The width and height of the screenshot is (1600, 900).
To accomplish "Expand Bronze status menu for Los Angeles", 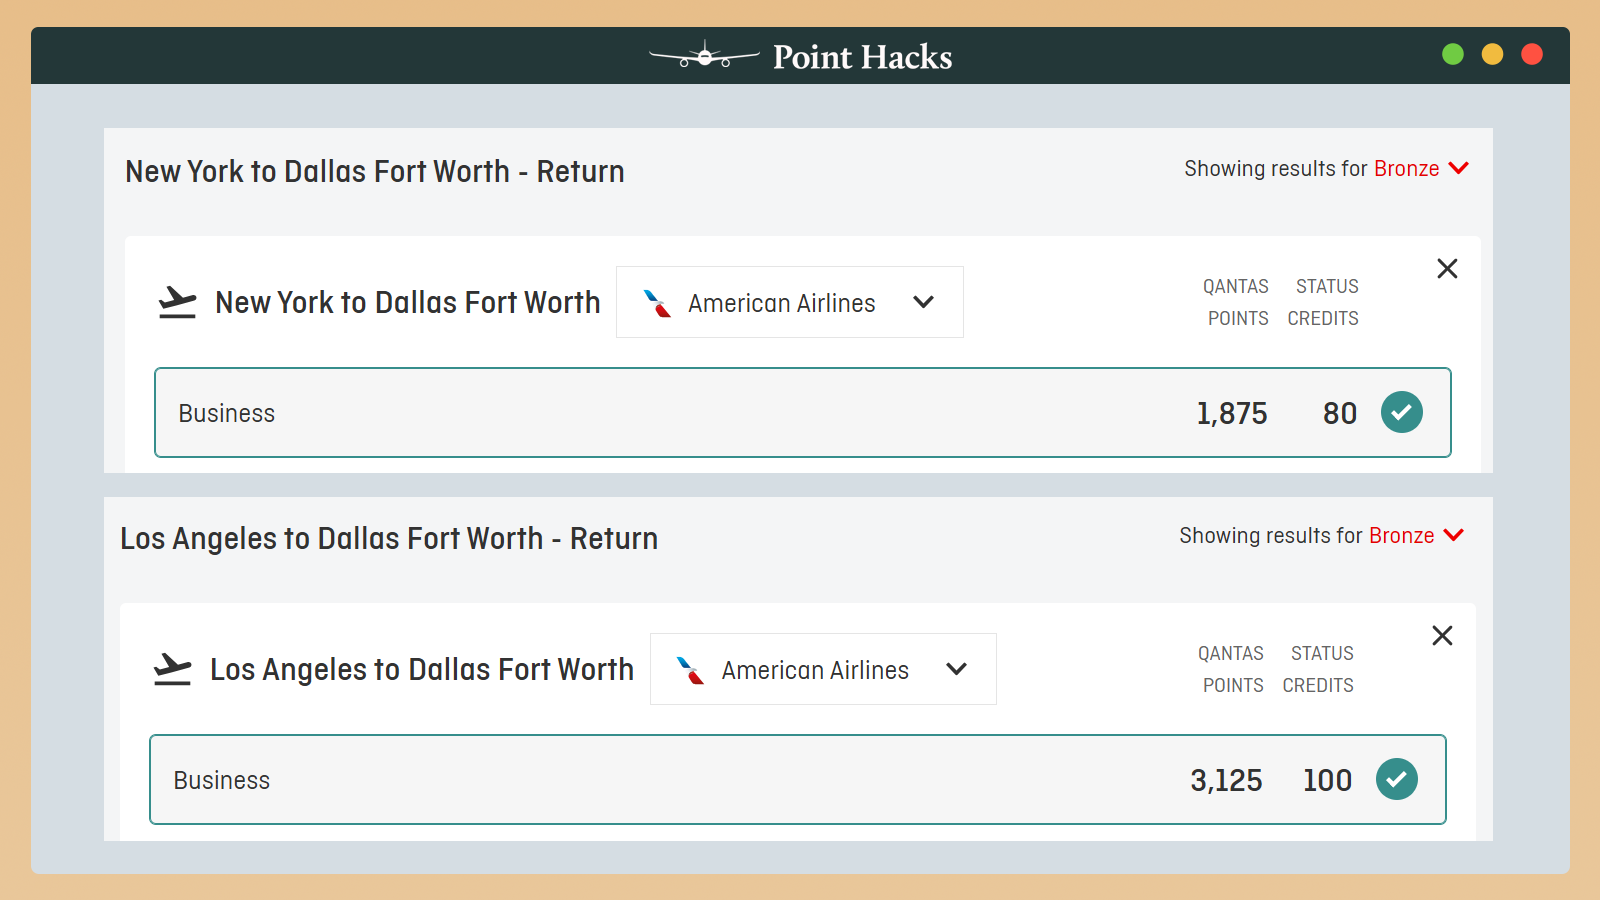I will [1454, 535].
